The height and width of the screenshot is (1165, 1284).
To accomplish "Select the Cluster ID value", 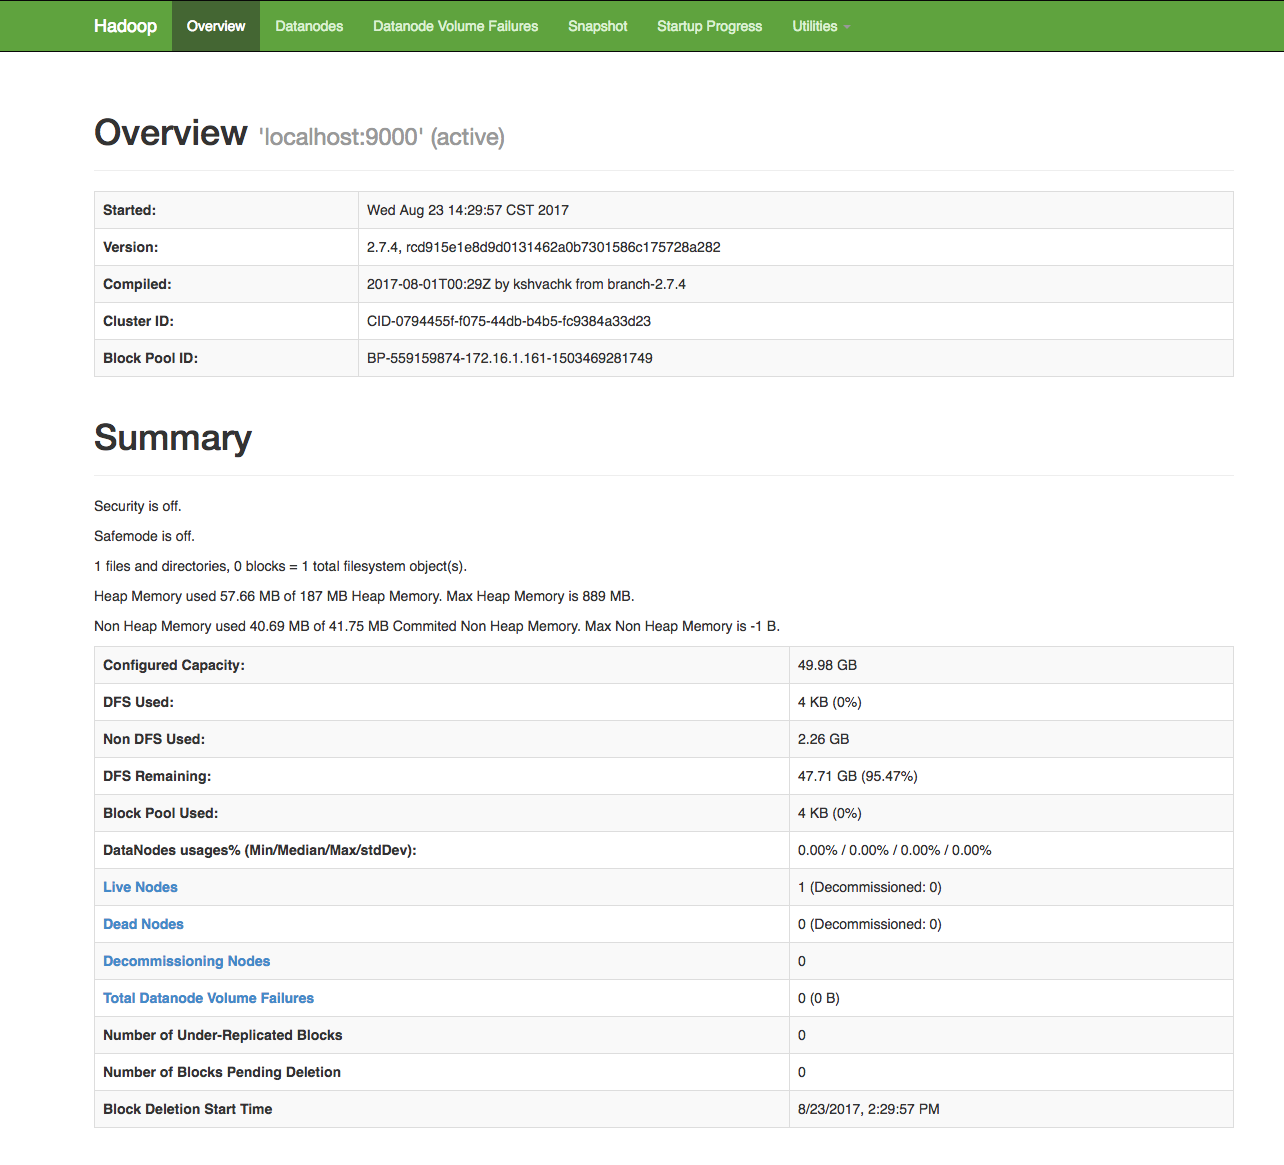I will click(x=509, y=321).
